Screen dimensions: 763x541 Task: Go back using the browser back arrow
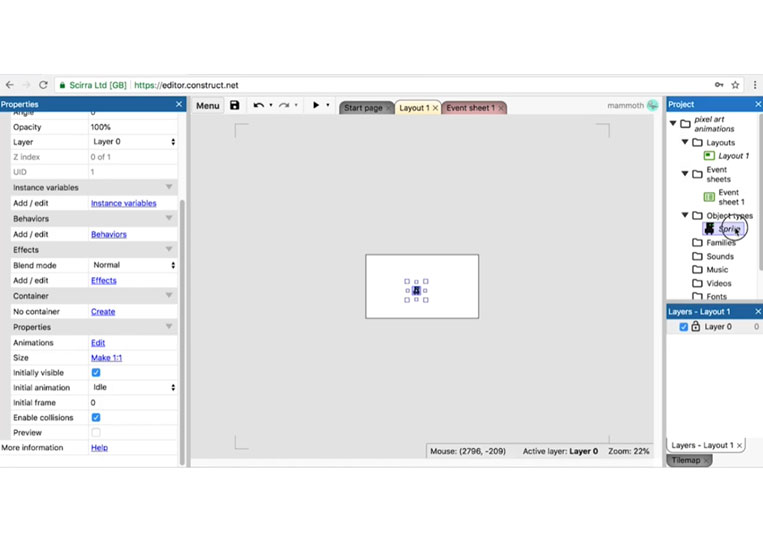coord(10,85)
